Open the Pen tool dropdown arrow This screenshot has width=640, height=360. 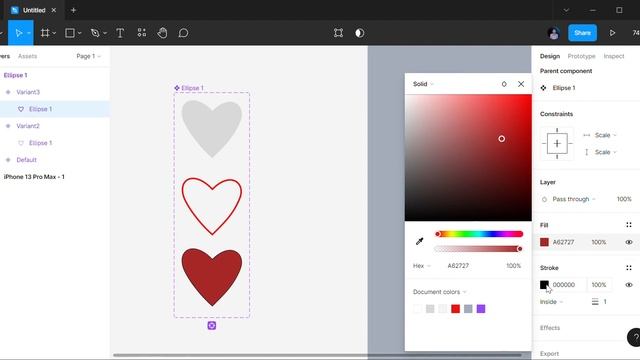coord(105,33)
